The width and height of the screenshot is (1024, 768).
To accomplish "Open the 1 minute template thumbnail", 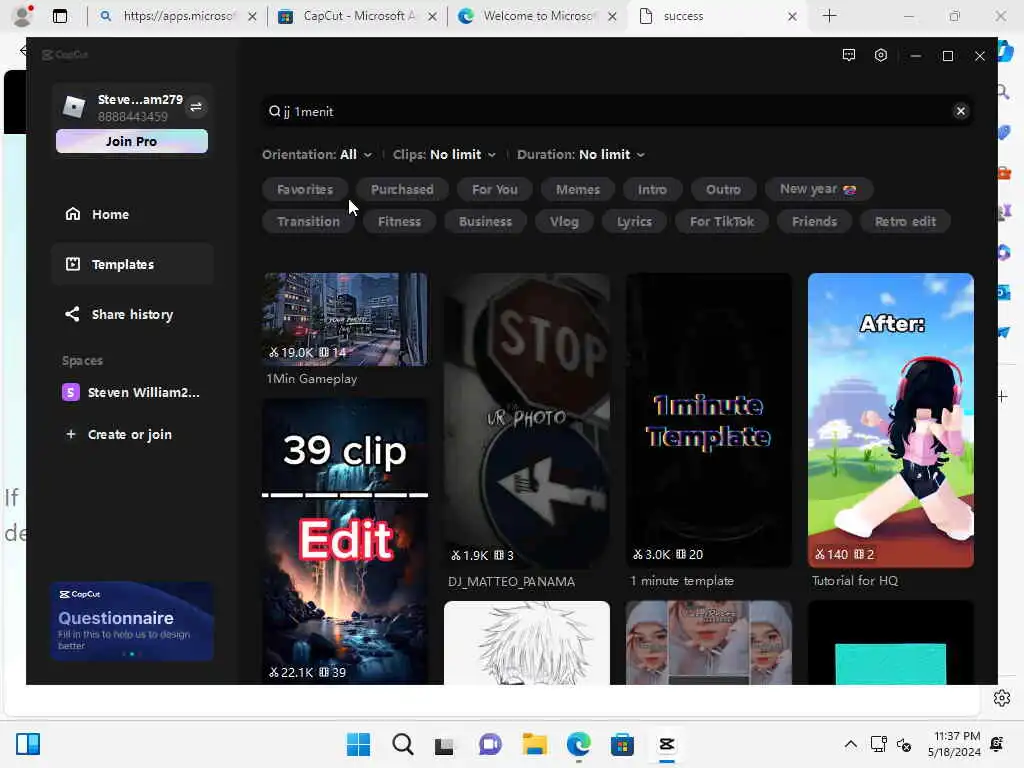I will coord(709,420).
